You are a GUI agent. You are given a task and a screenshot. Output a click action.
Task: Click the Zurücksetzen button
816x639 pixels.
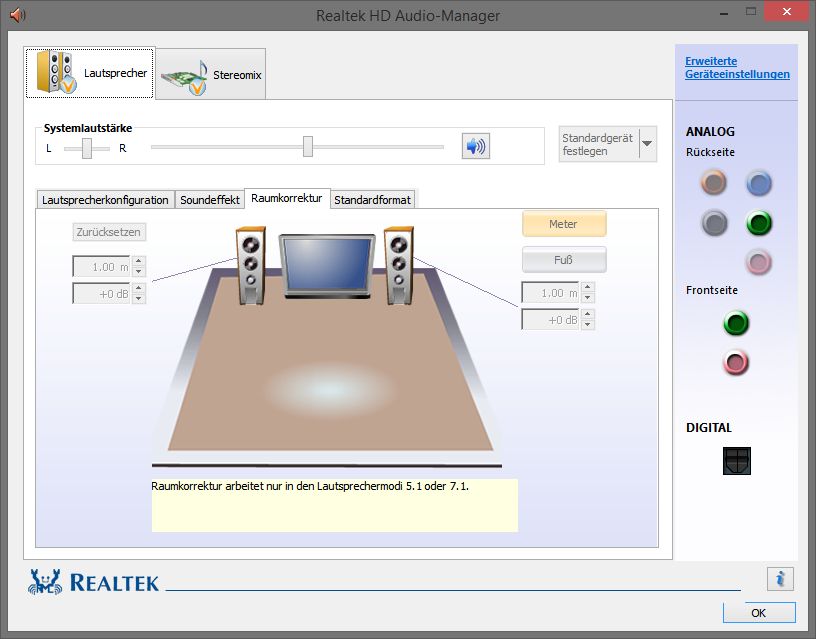point(109,232)
